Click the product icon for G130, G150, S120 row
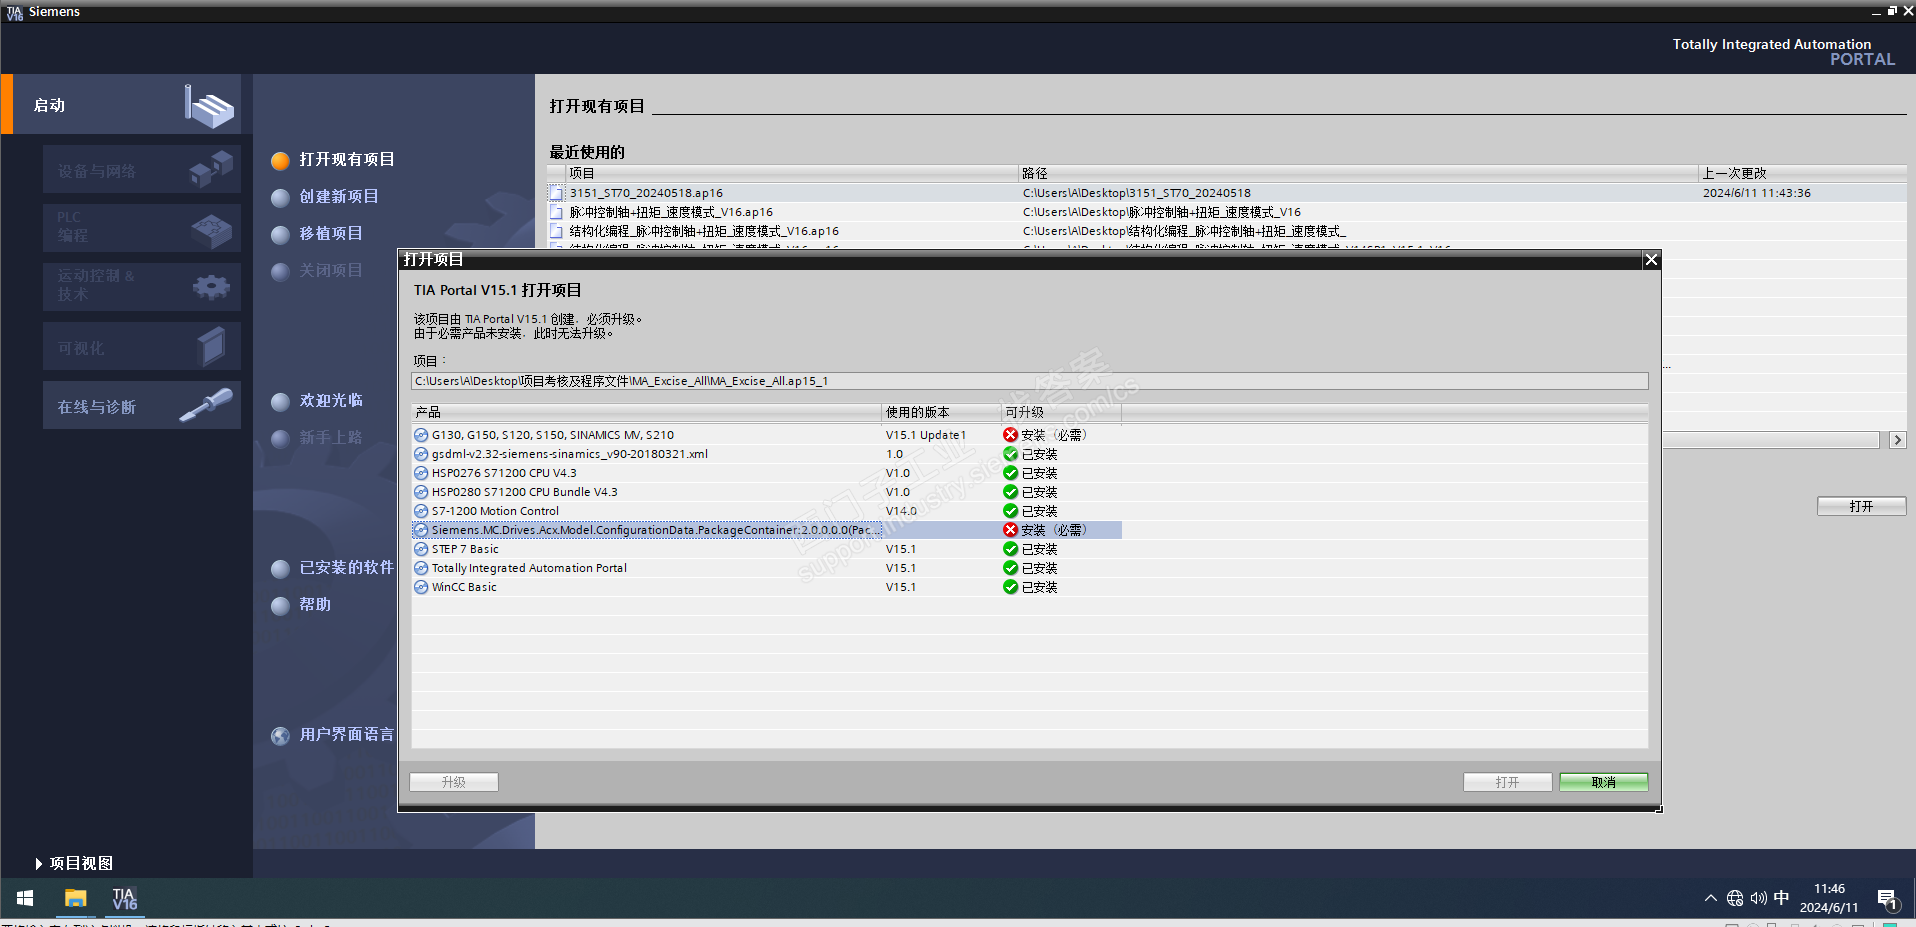The width and height of the screenshot is (1916, 927). coord(421,435)
